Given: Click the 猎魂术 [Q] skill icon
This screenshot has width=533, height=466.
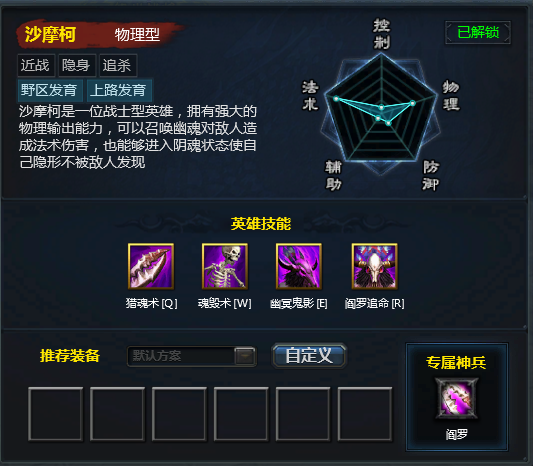Looking at the screenshot, I should coord(151,266).
